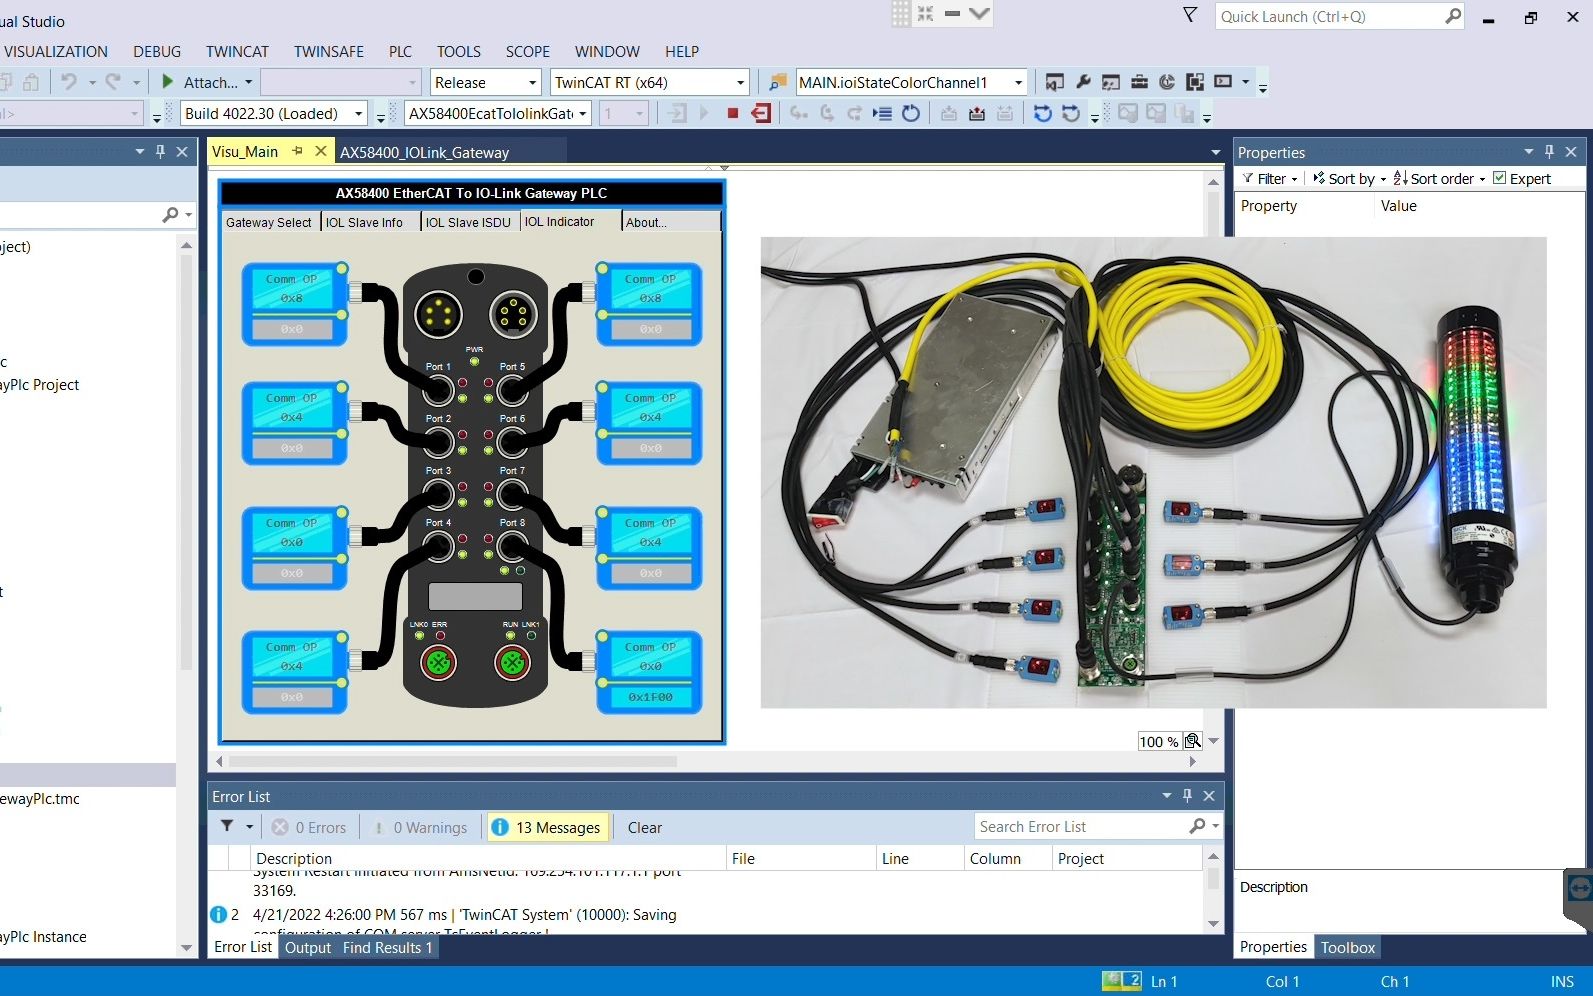1593x996 pixels.
Task: Toggle auto-hide pin on Error List panel
Action: 1187,795
